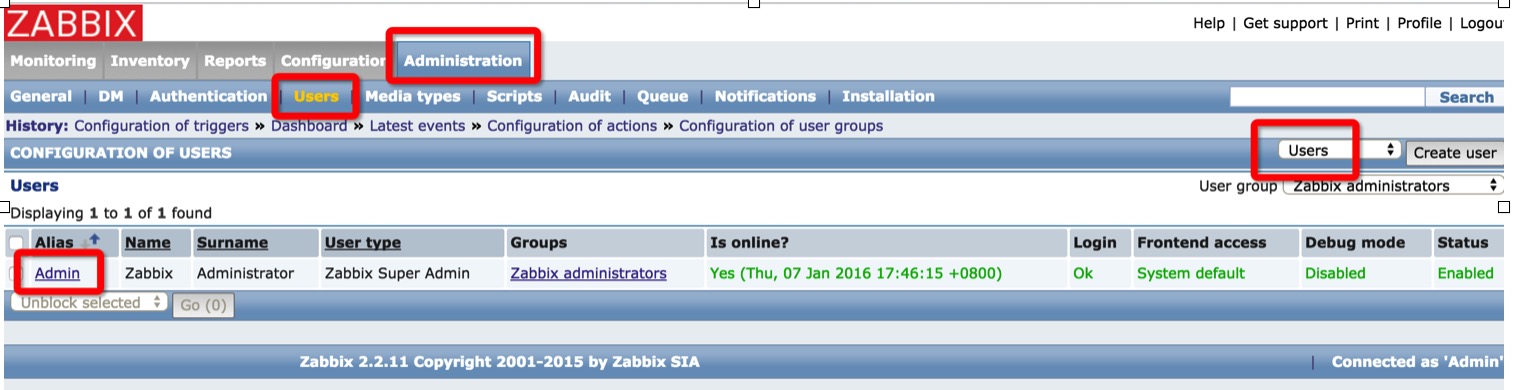Screen dimensions: 1516x390
Task: Click the 'Administrator' surname cell
Action: 245,273
